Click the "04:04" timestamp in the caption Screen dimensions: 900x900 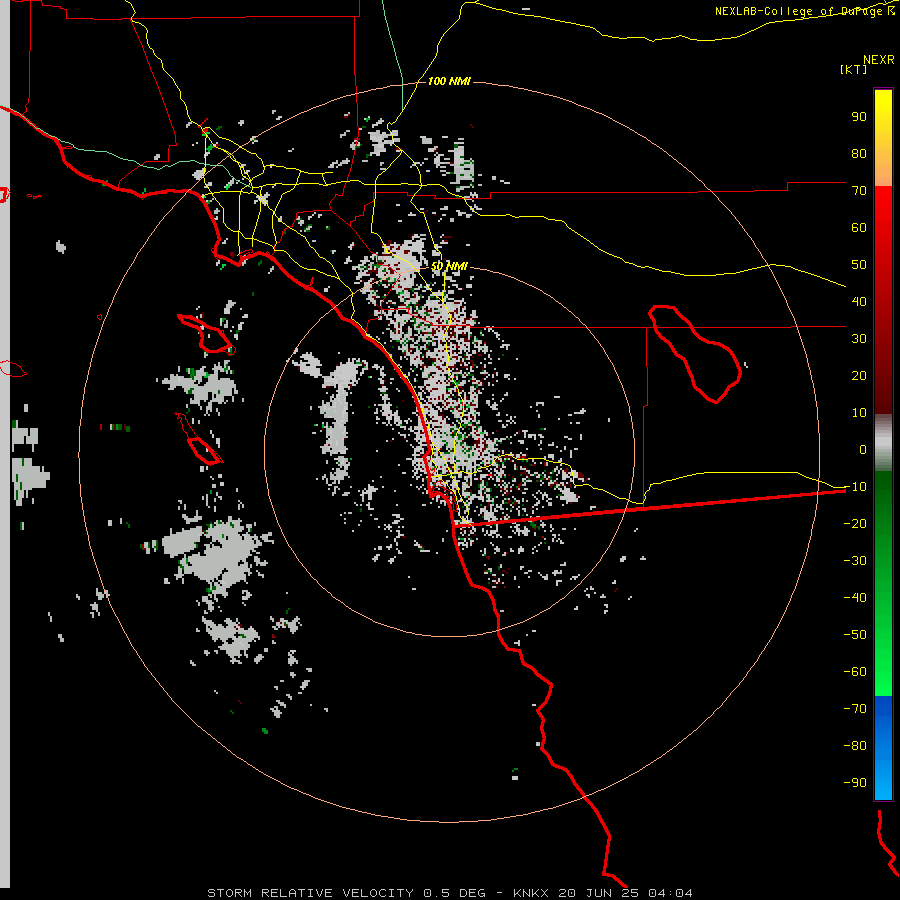(670, 893)
